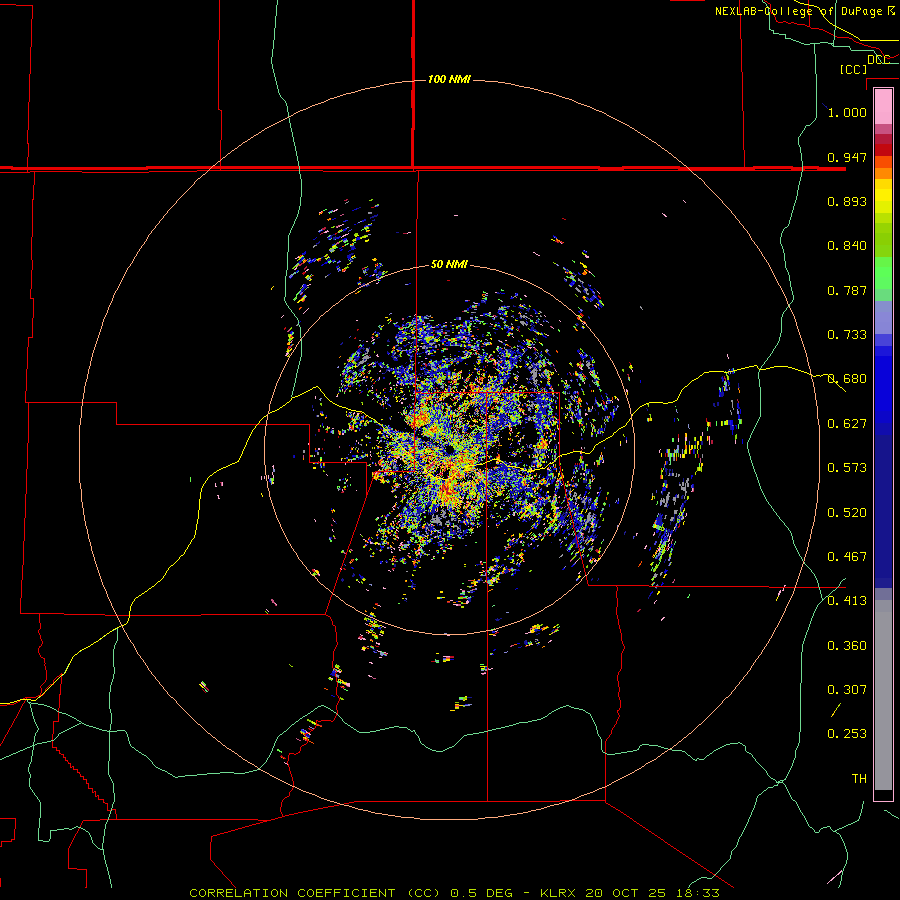Click the 50 NMI range ring label
900x900 pixels.
pyautogui.click(x=449, y=265)
